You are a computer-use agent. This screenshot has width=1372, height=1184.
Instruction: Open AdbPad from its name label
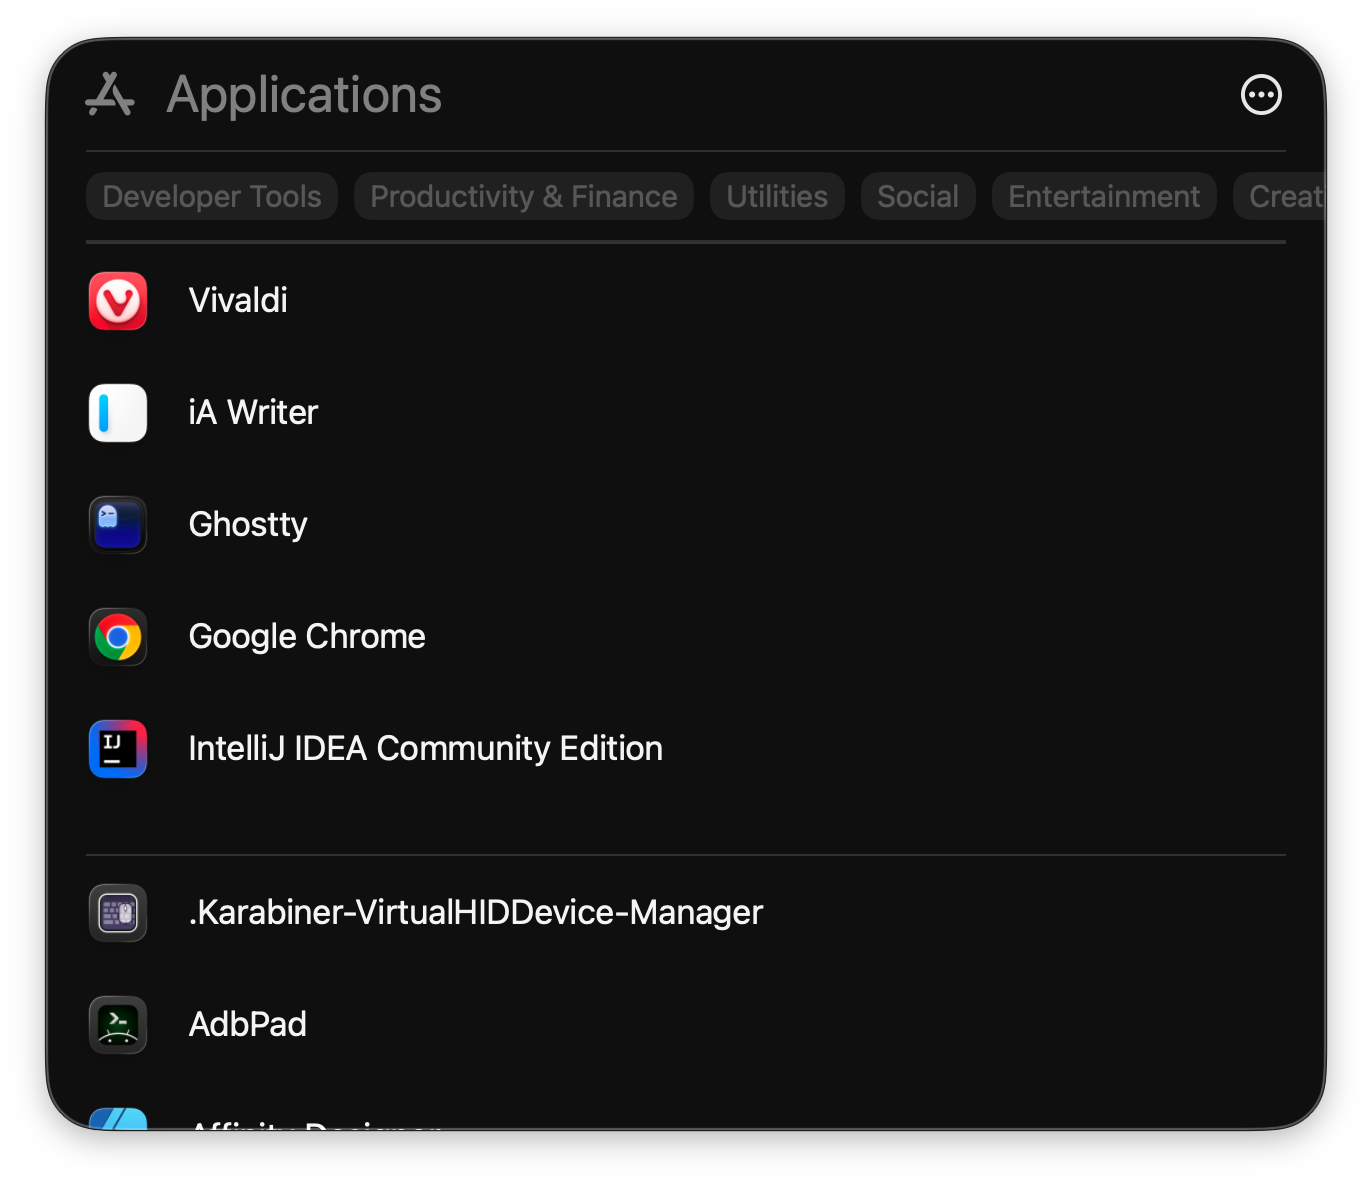point(248,1024)
